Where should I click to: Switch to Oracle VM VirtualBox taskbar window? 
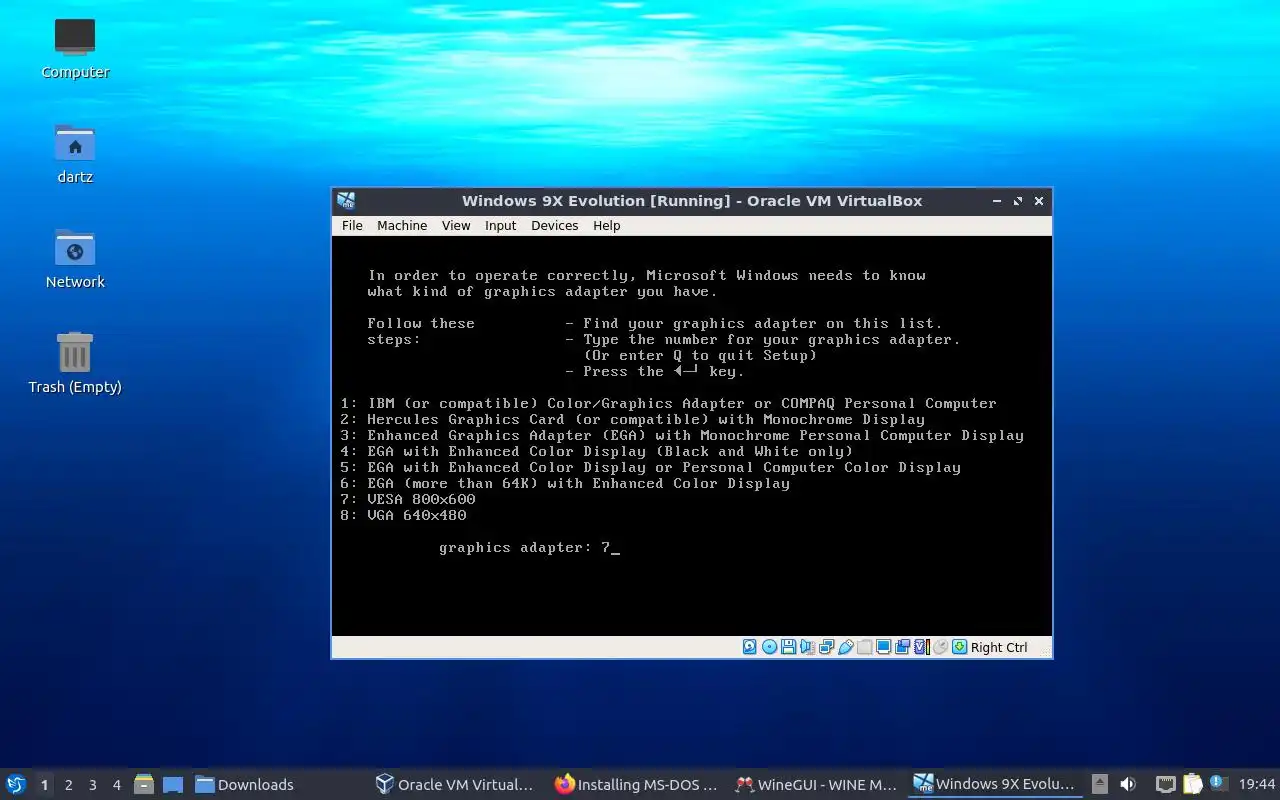click(x=455, y=784)
